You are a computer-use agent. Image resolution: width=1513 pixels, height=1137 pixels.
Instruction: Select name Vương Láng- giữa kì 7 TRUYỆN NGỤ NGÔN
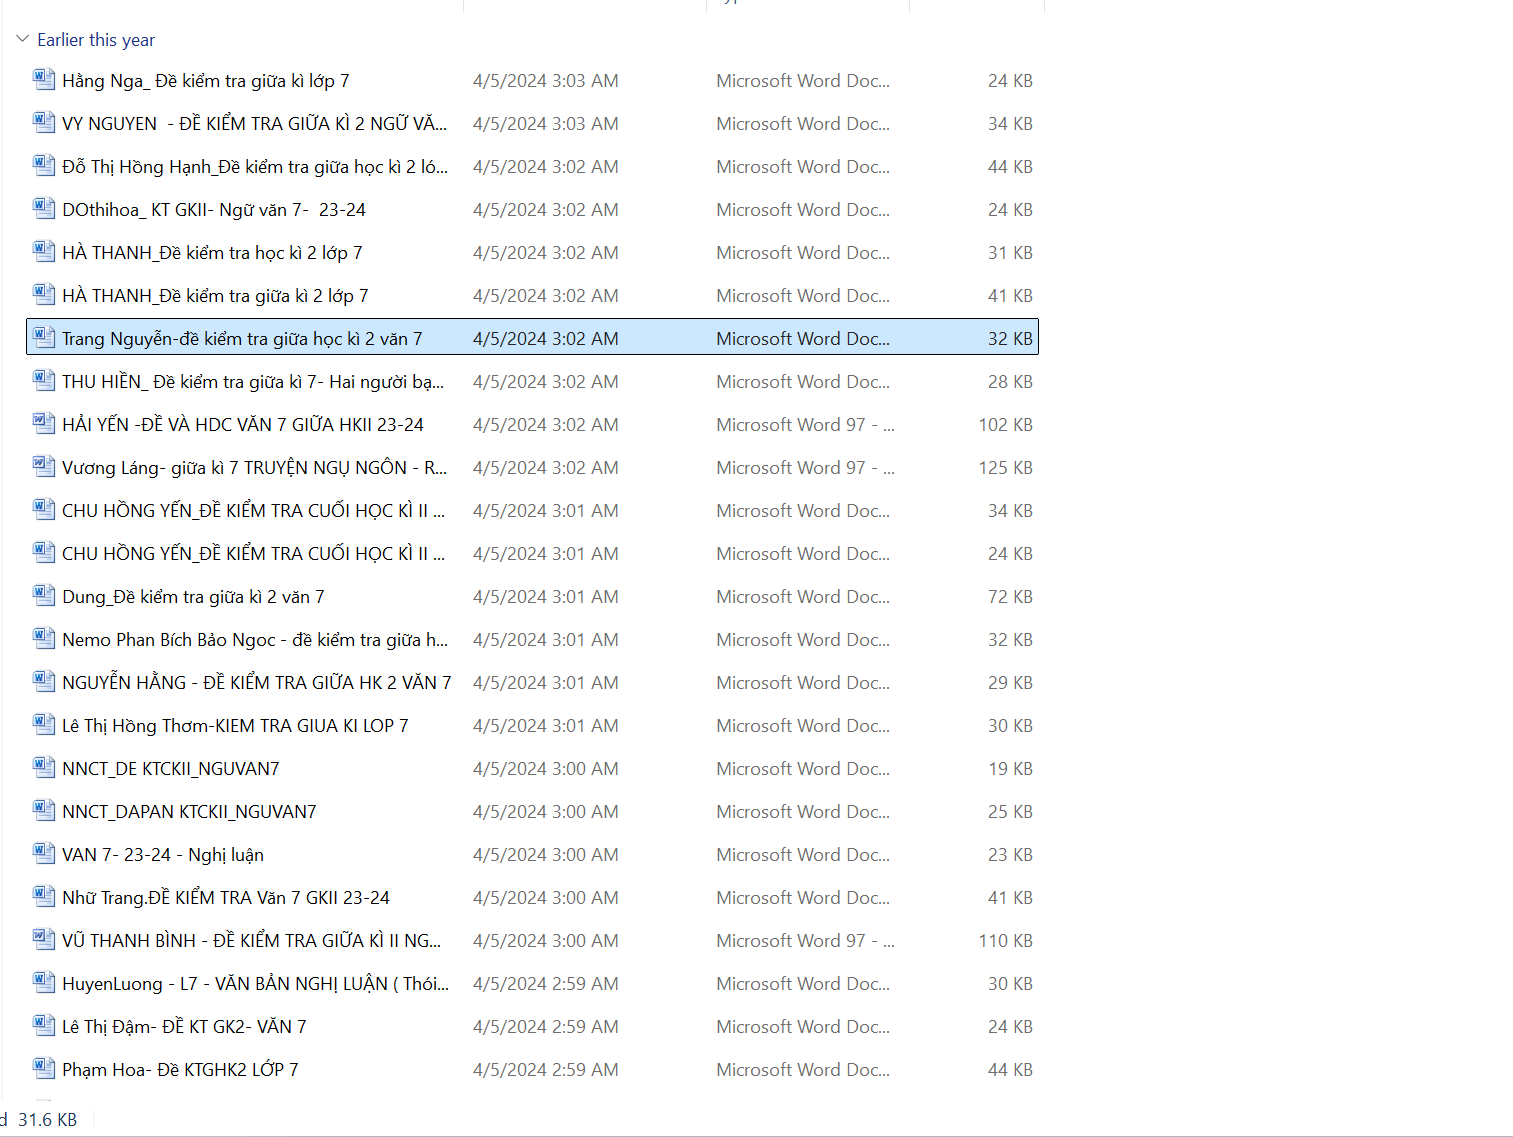click(255, 468)
